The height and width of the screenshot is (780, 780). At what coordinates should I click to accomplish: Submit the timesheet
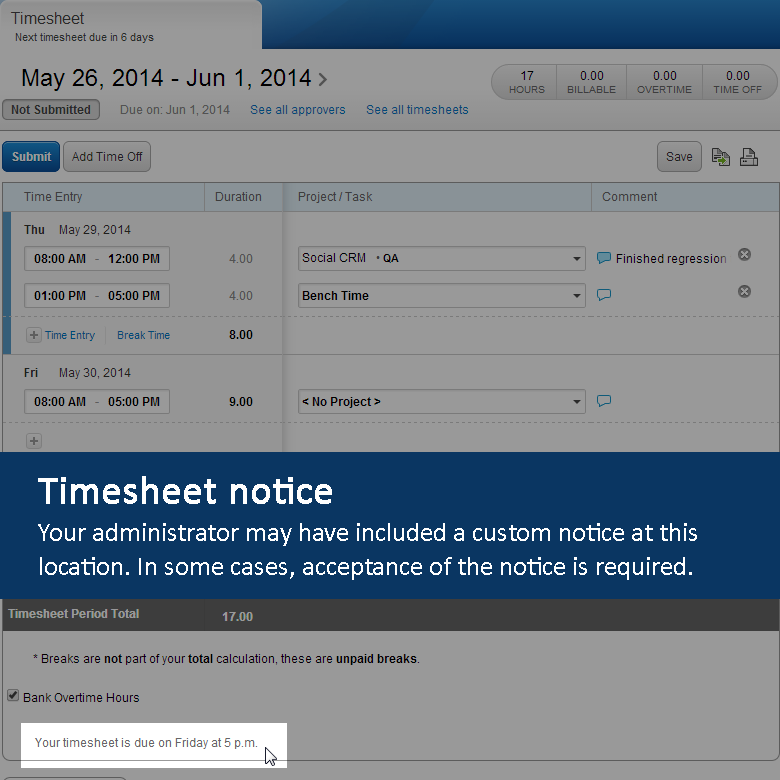31,157
